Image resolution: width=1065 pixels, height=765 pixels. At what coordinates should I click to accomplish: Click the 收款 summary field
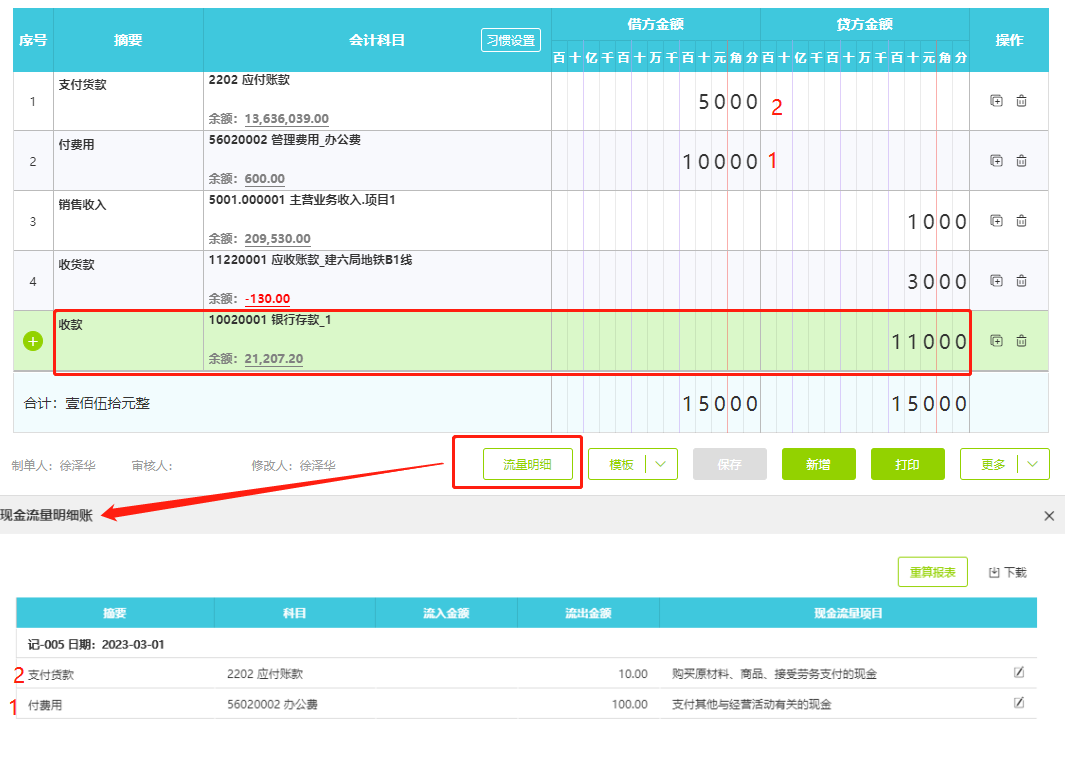[128, 340]
